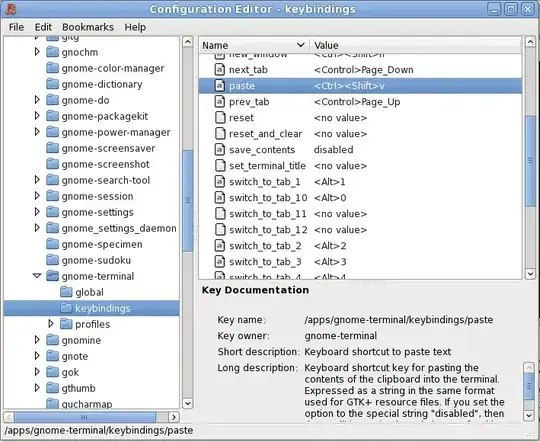Select the <Control>Page_Down value cell

pos(363,70)
